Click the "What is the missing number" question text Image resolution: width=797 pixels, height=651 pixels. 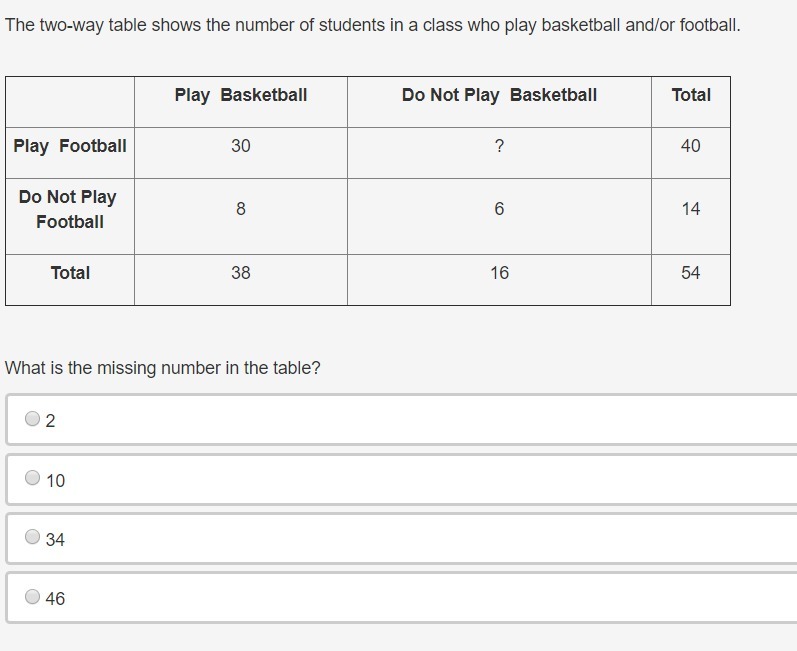point(163,368)
